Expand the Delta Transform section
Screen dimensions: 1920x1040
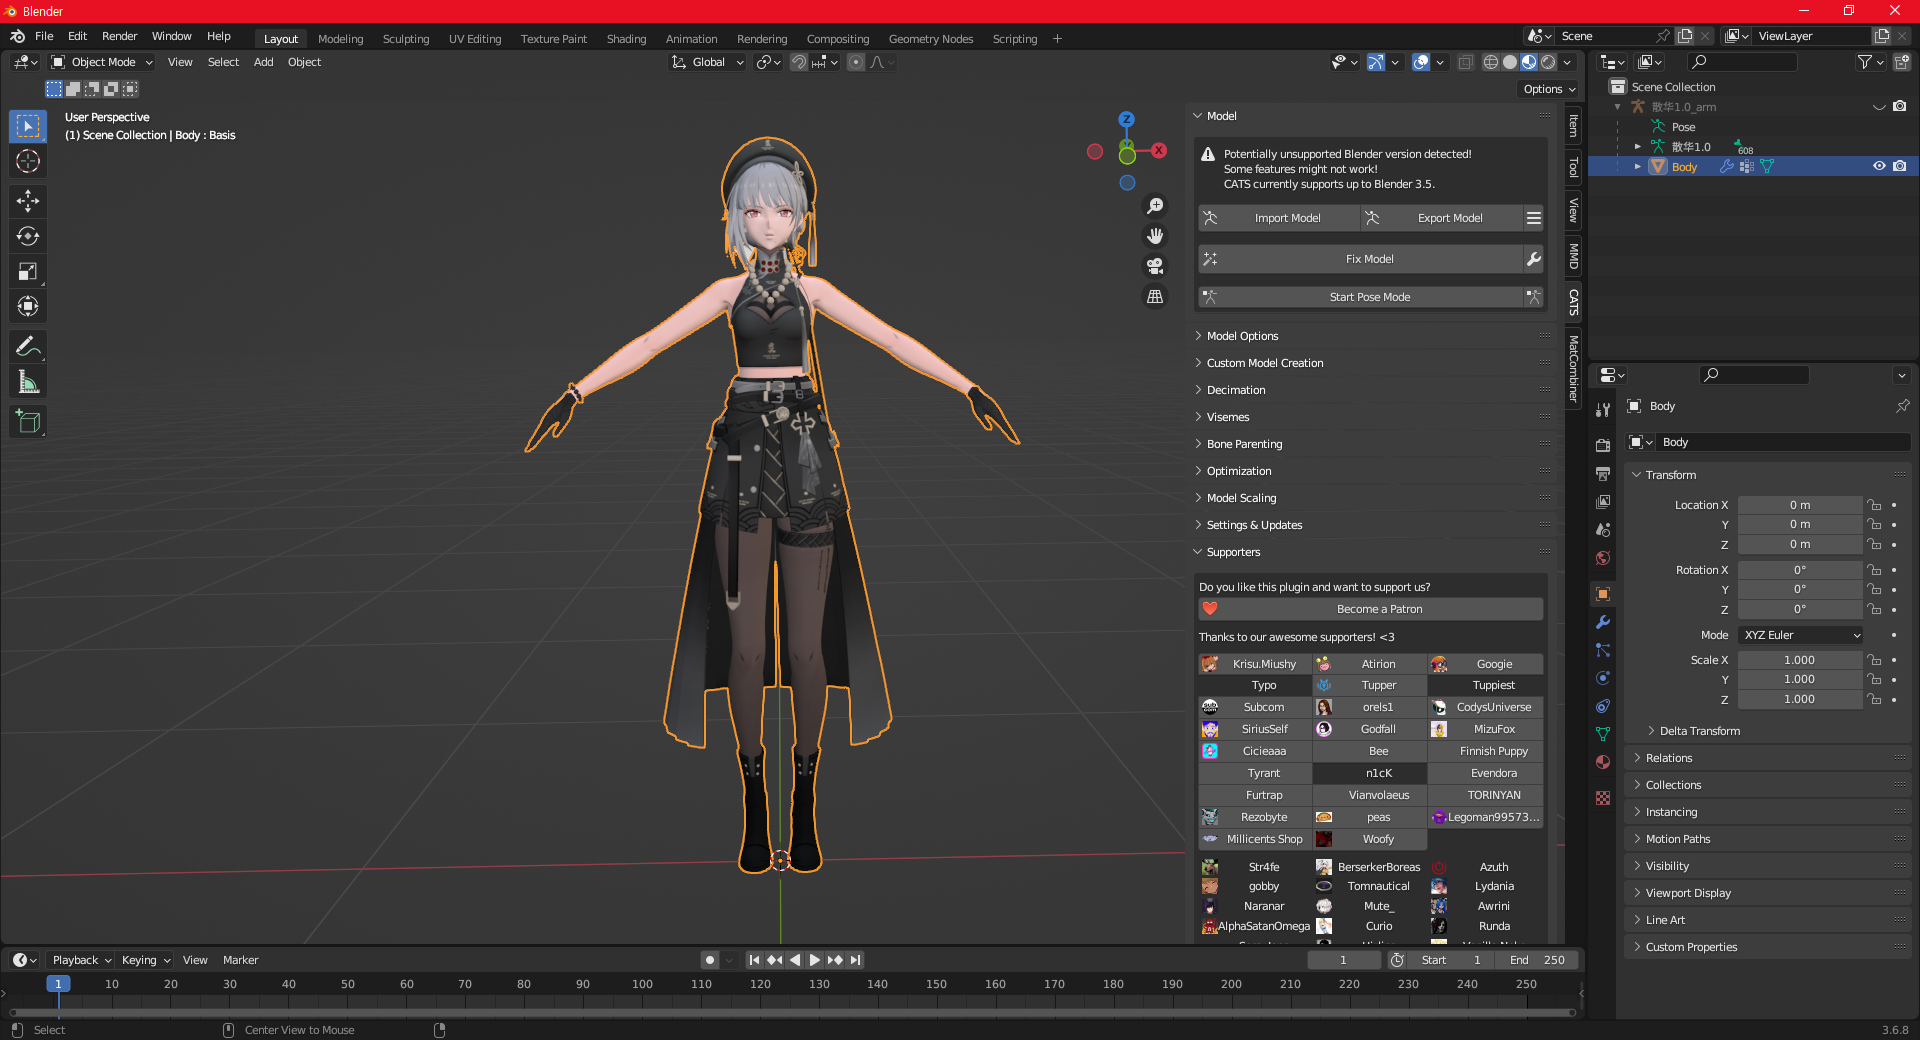tap(1699, 731)
